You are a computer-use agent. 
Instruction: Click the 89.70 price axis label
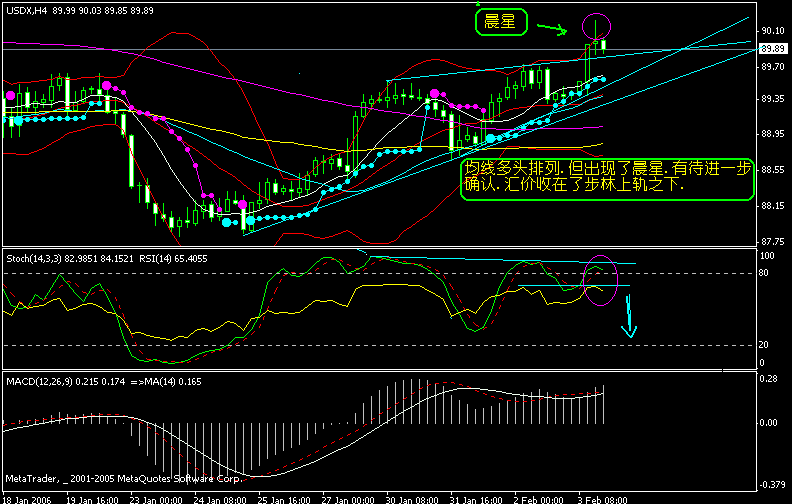[x=773, y=67]
